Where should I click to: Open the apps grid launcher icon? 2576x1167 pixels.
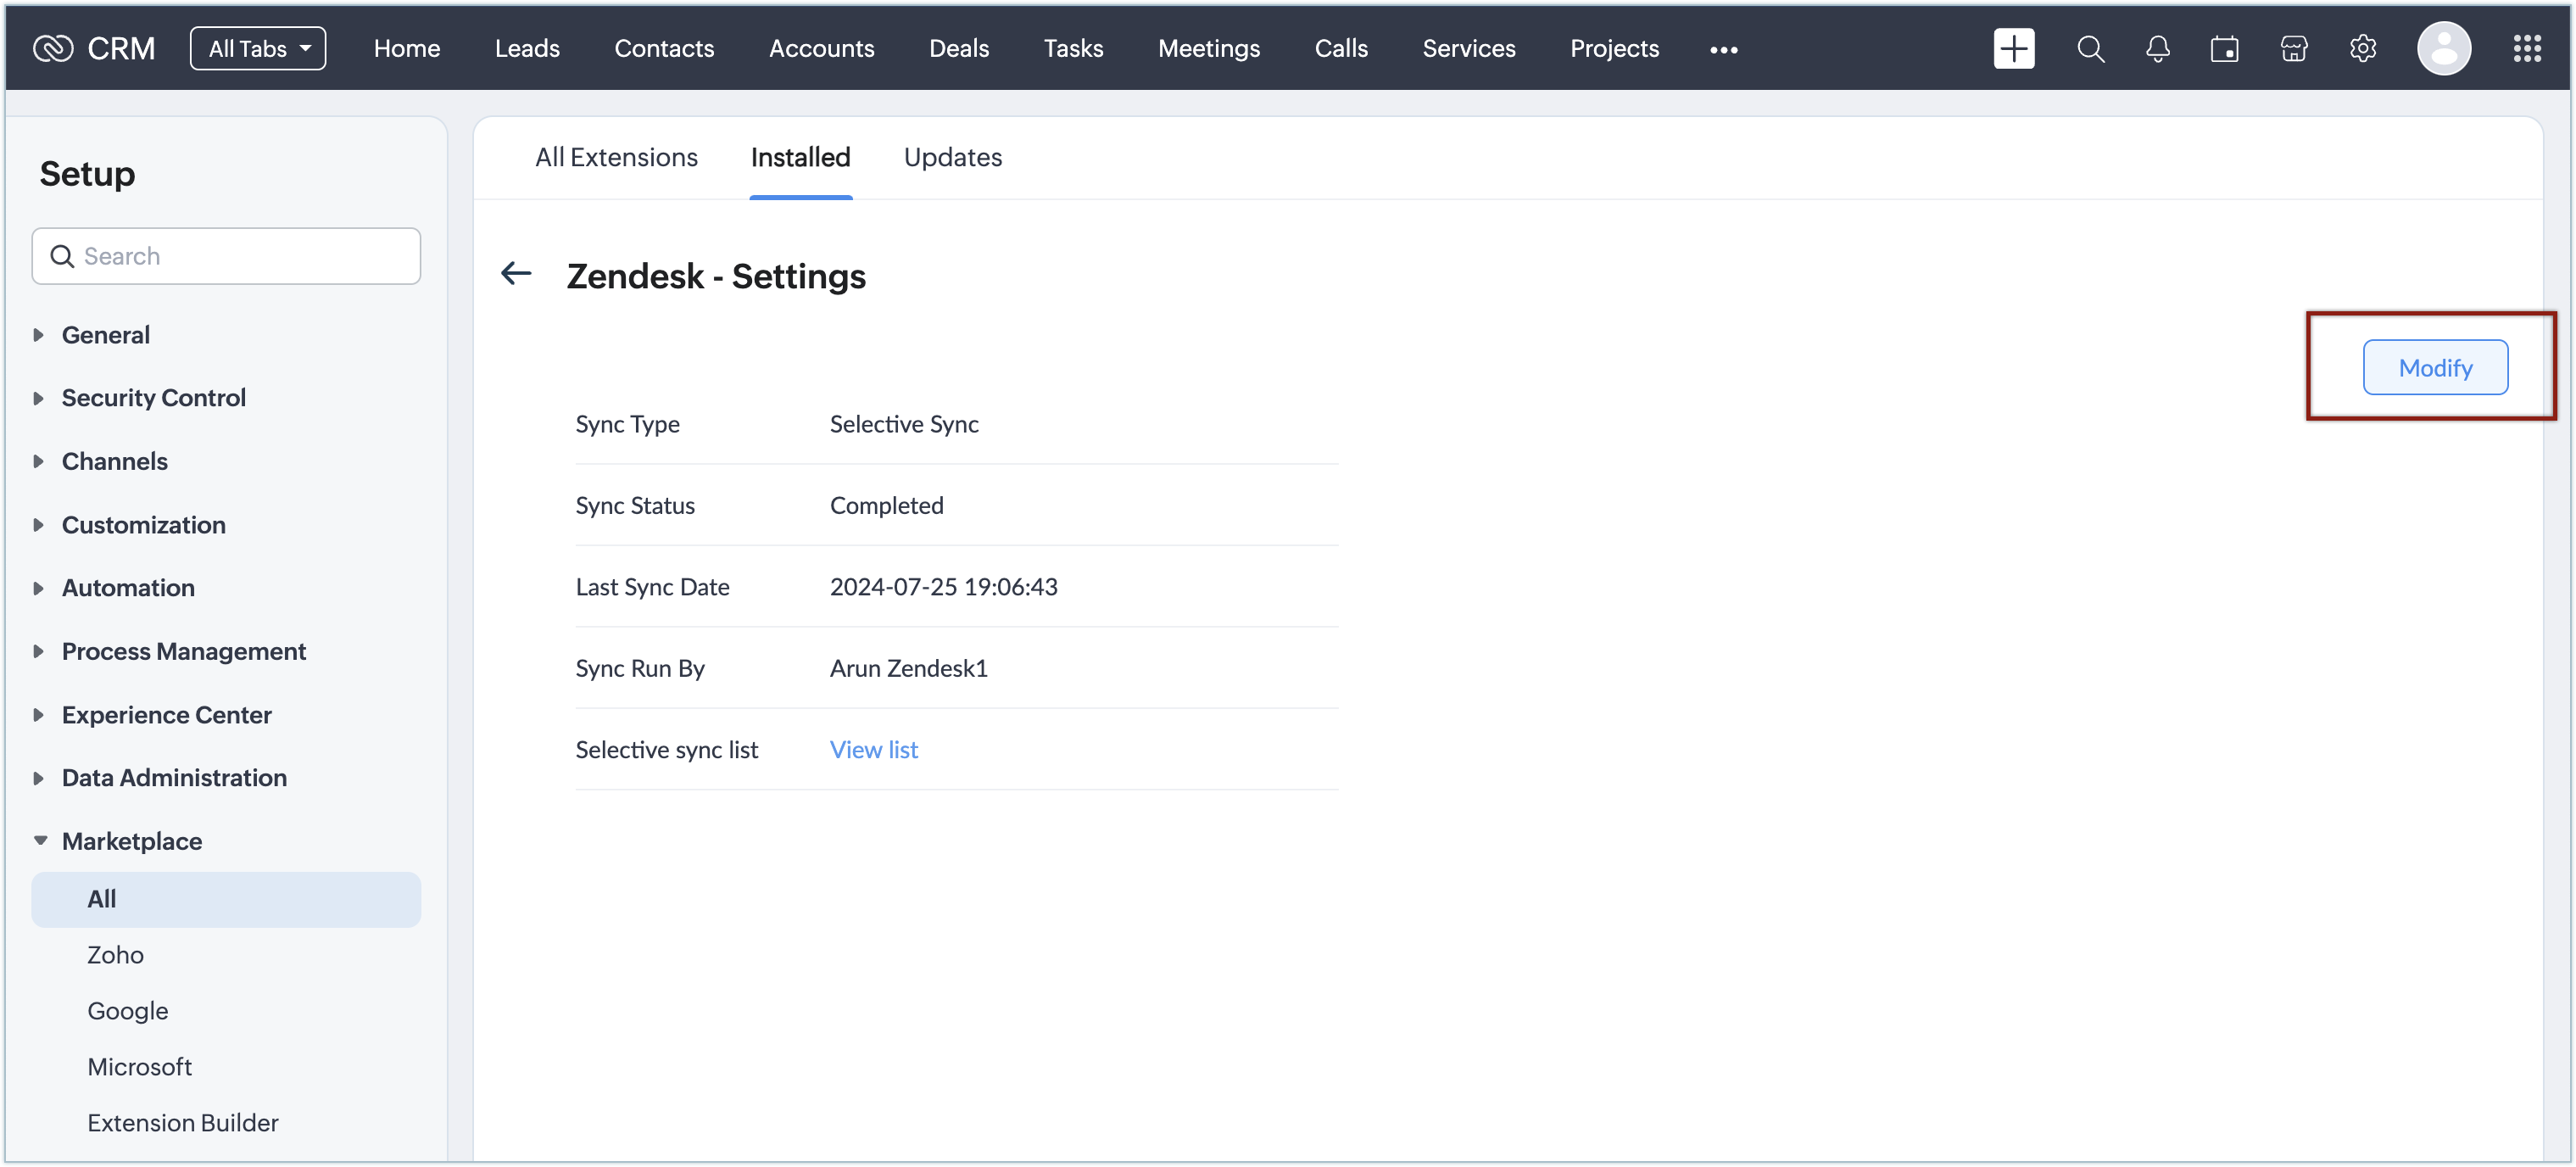pyautogui.click(x=2526, y=48)
